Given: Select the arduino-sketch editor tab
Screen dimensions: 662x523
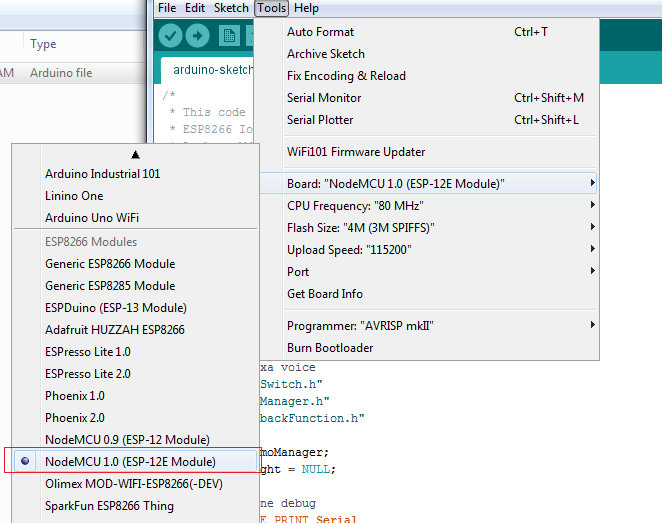Looking at the screenshot, I should point(207,70).
